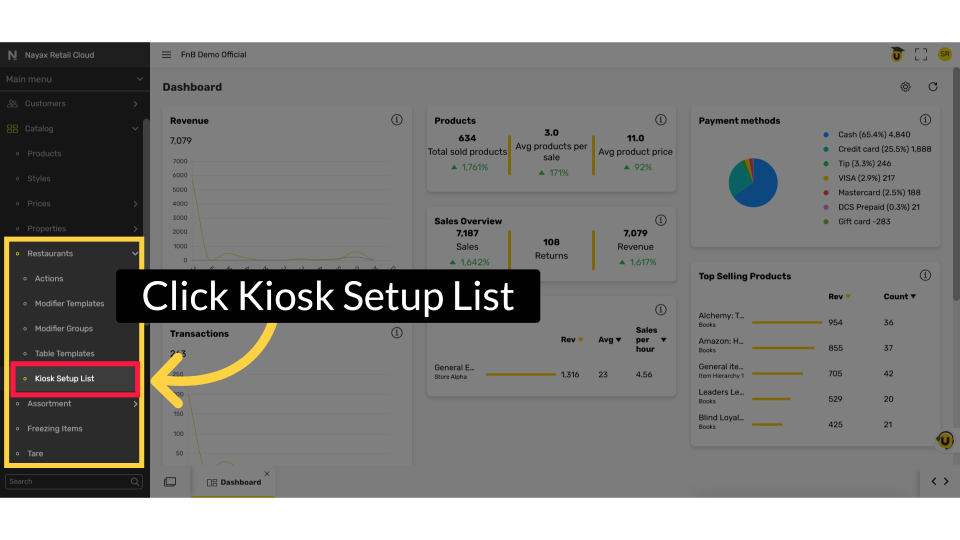Sort Top Selling Products by Count
This screenshot has width=960, height=540.
tap(899, 297)
